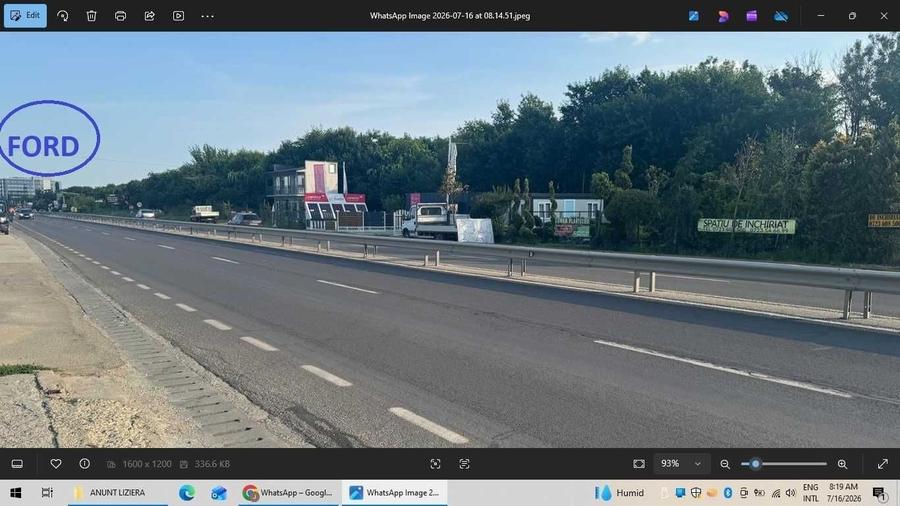The width and height of the screenshot is (900, 506).
Task: Click the 336.6 KB file size text
Action: point(212,464)
